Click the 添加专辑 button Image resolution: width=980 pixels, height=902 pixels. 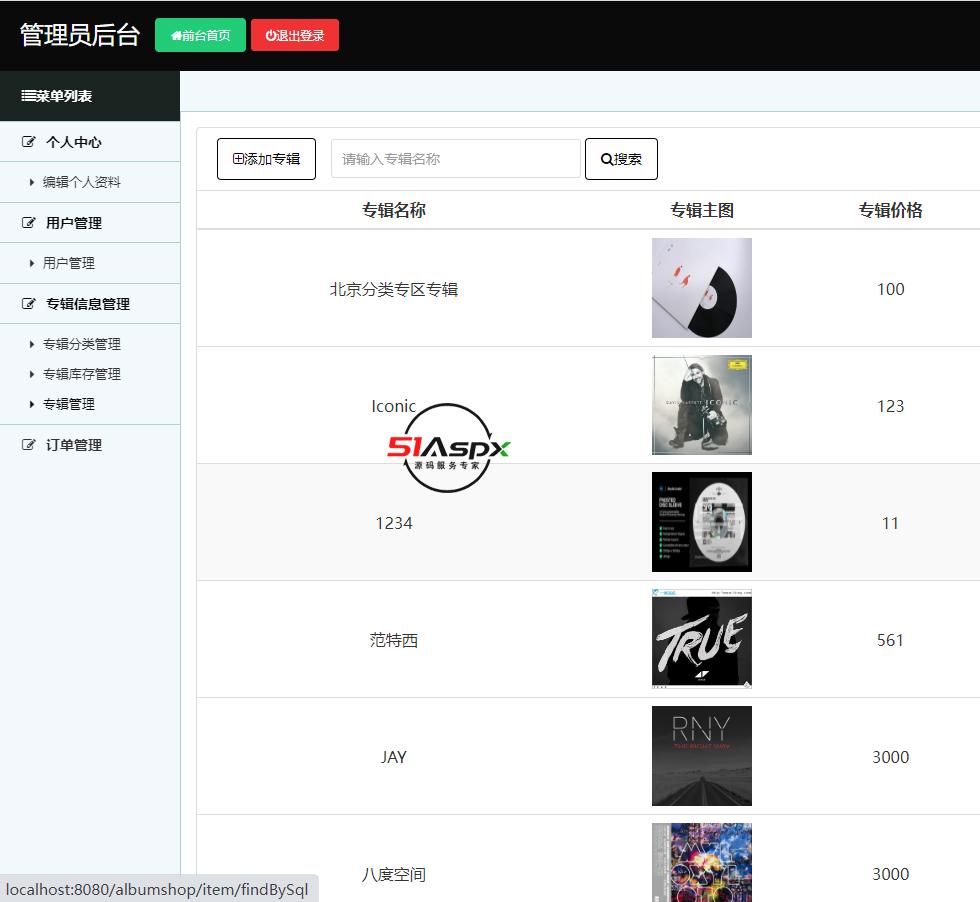266,159
